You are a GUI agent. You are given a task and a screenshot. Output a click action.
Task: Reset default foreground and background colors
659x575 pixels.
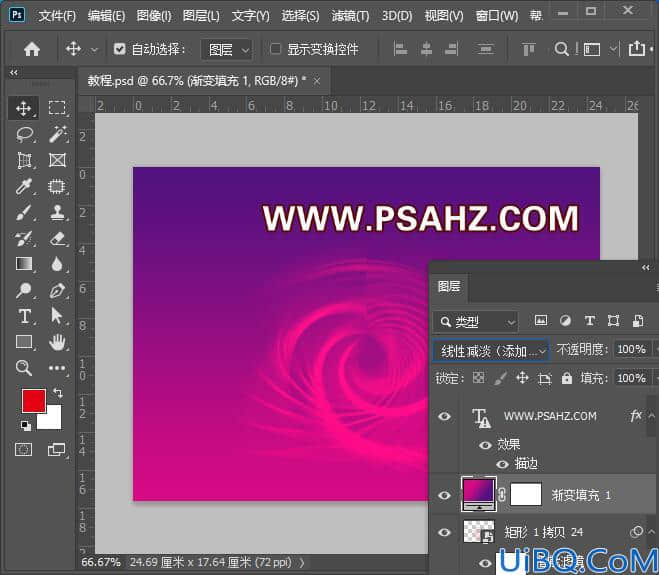click(26, 425)
